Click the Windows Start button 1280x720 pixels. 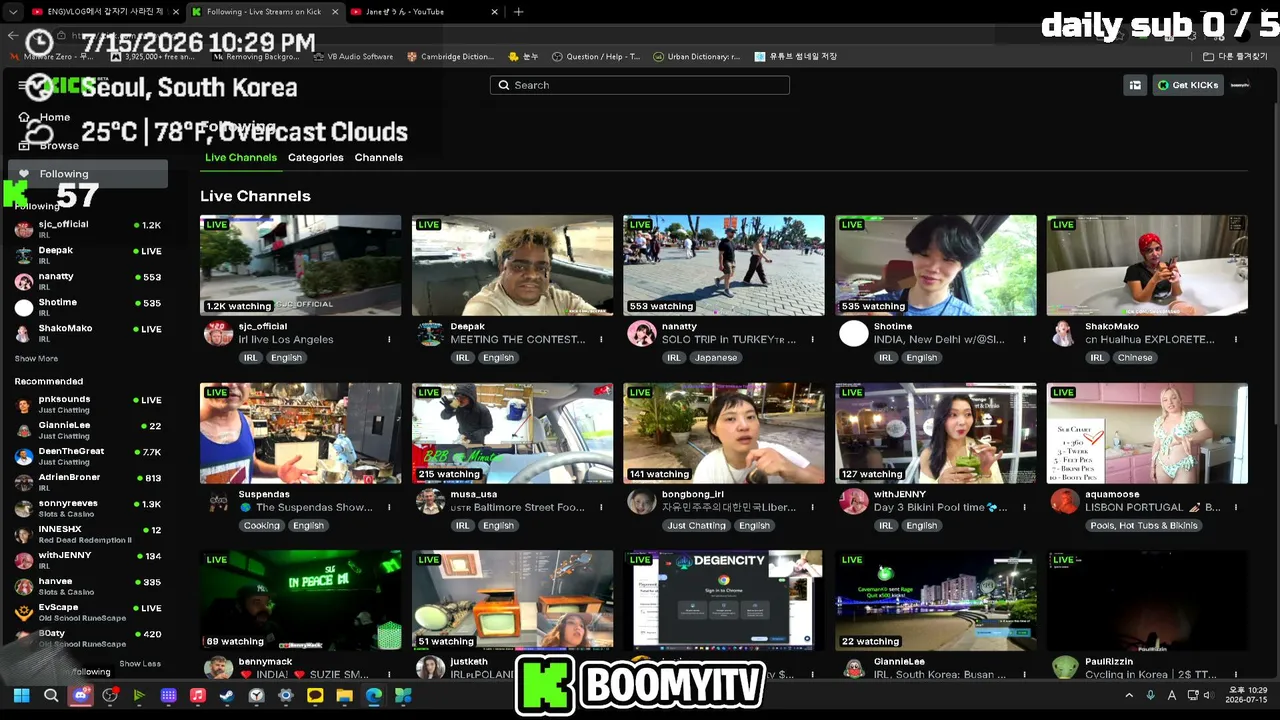21,696
